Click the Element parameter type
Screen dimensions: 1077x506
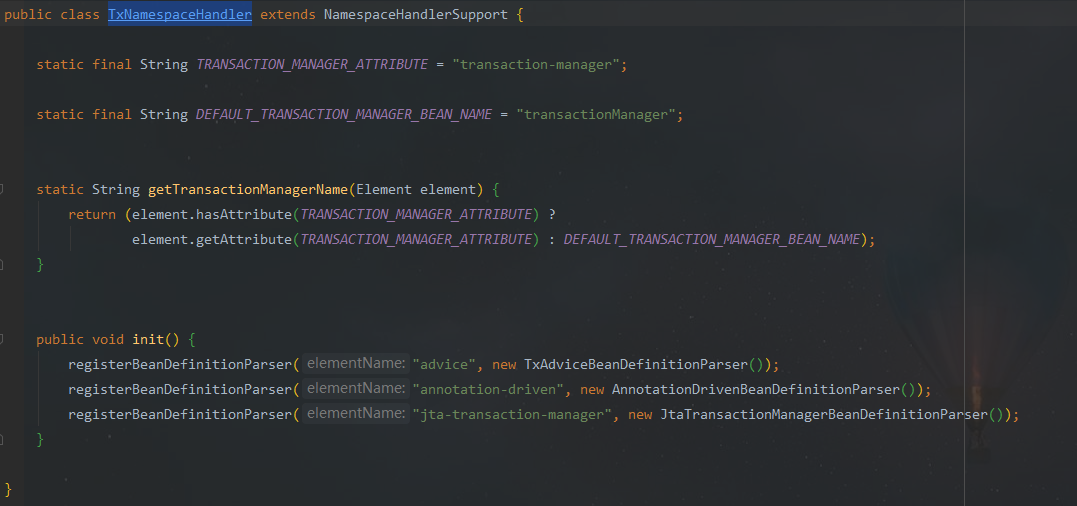click(384, 189)
